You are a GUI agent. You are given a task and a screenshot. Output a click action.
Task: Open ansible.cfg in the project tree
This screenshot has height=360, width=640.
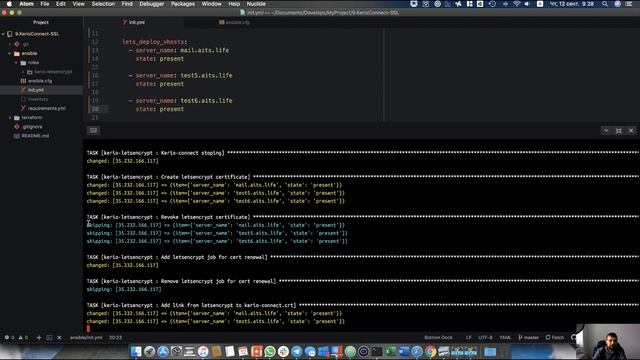point(40,81)
